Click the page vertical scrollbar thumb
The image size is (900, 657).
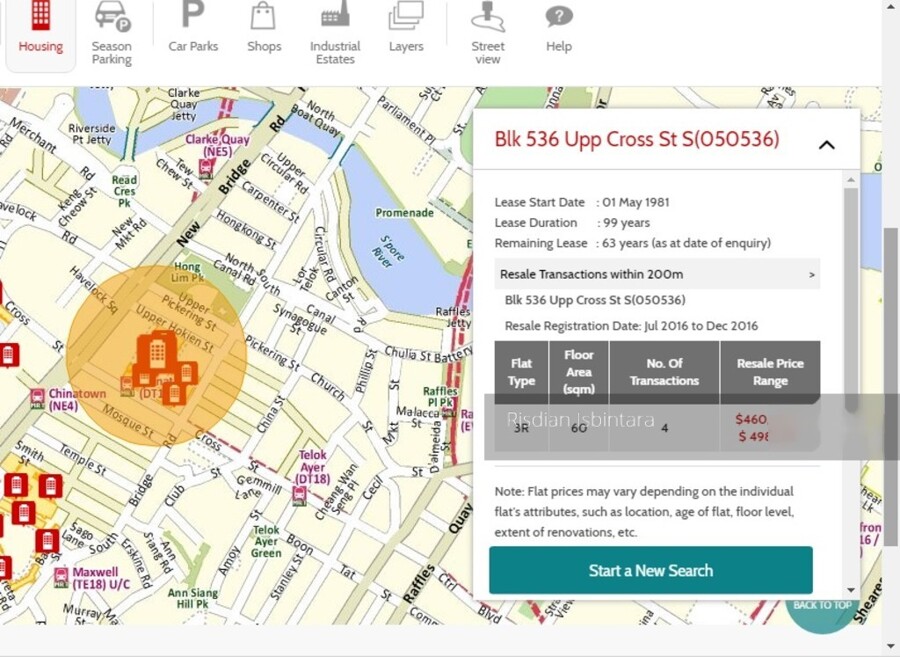(x=891, y=387)
